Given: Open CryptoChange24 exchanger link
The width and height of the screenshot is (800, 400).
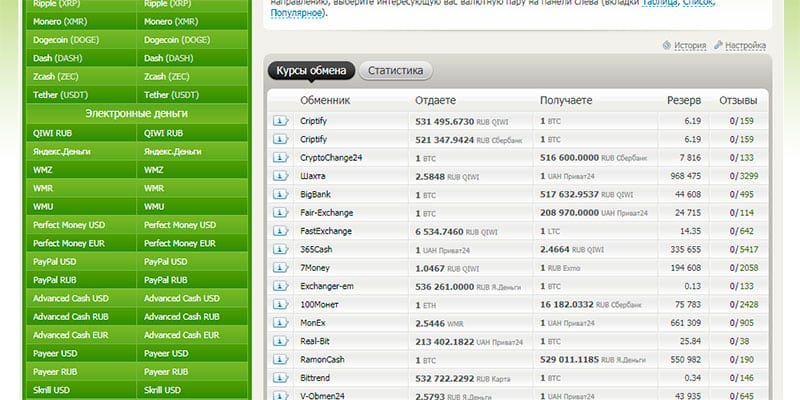Looking at the screenshot, I should point(331,158).
